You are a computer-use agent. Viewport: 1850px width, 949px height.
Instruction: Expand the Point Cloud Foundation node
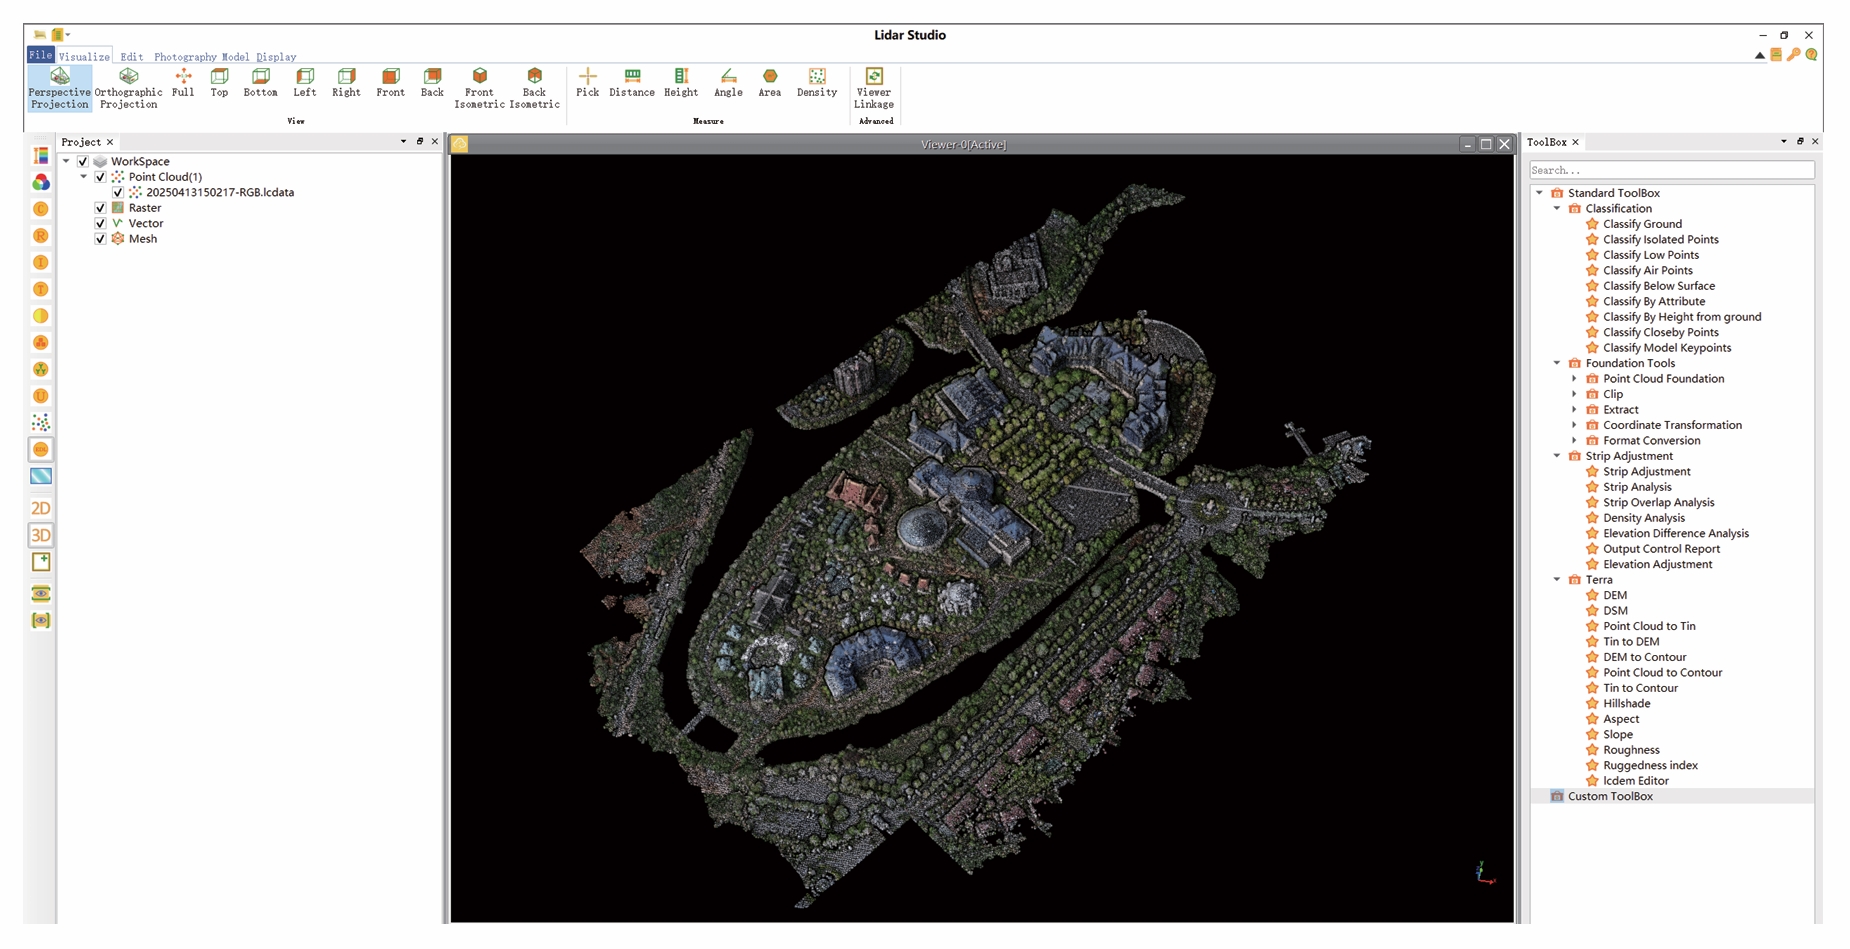pos(1574,379)
